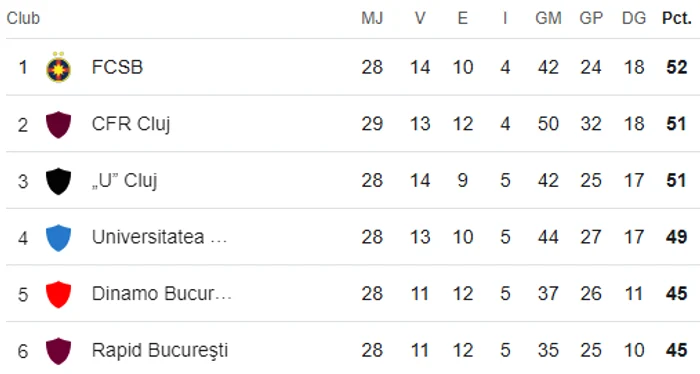Click the blue shield icon for Universitatea
Viewport: 700px width, 374px height.
58,238
